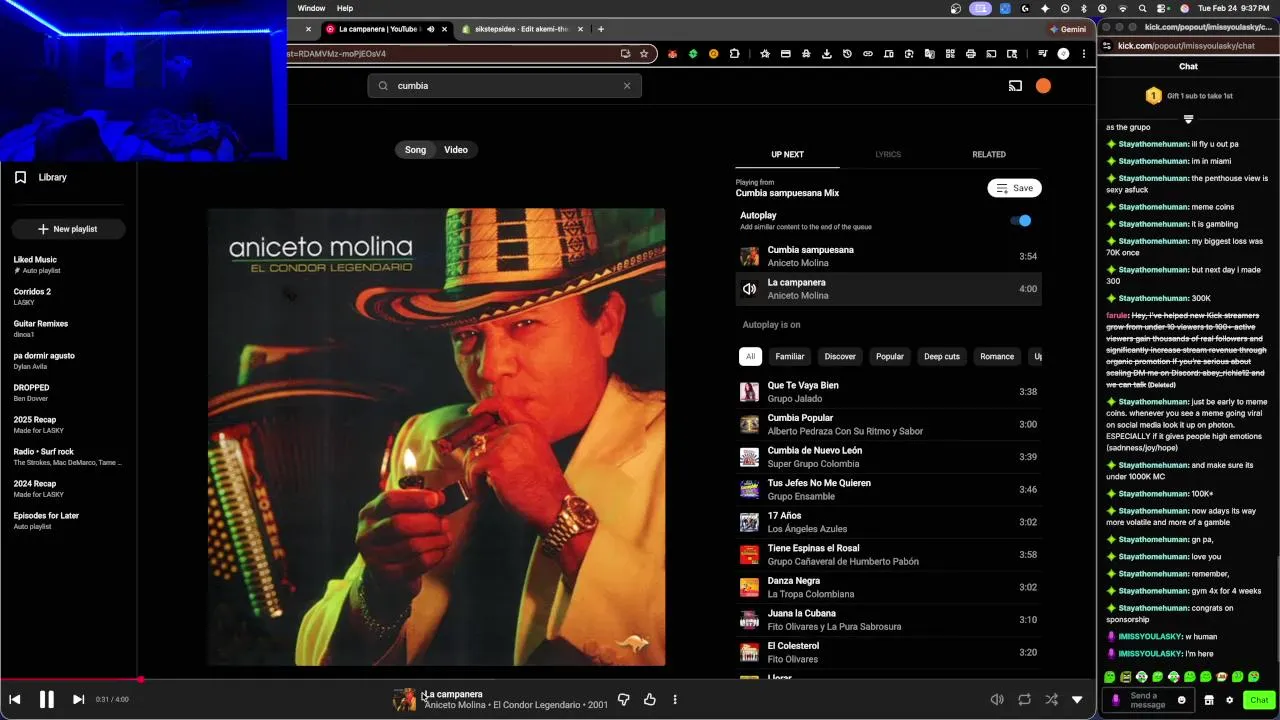This screenshot has height=720, width=1280.
Task: Click the cumbia search field
Action: click(x=504, y=86)
